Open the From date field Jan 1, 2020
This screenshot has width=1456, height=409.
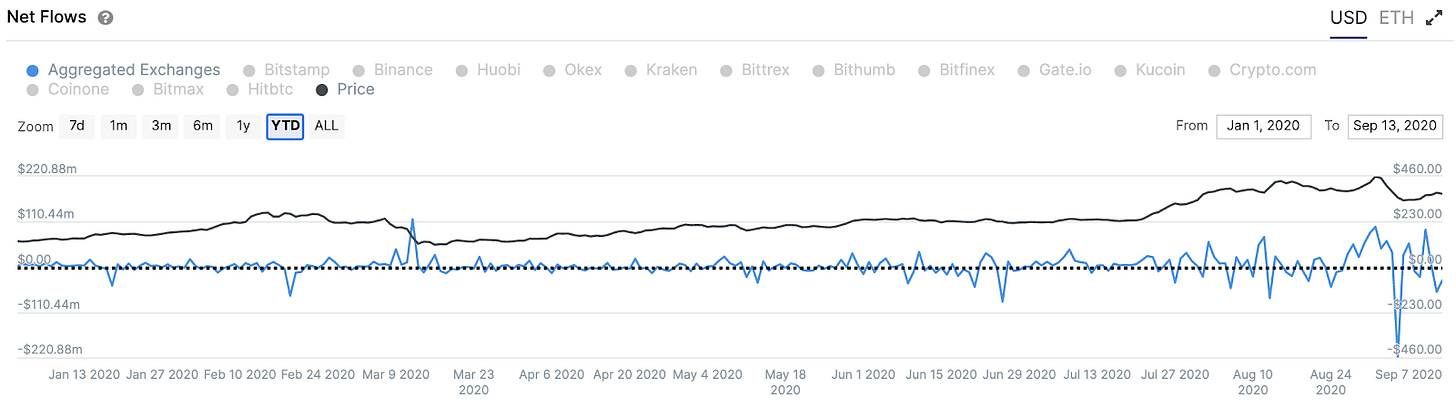pyautogui.click(x=1264, y=126)
